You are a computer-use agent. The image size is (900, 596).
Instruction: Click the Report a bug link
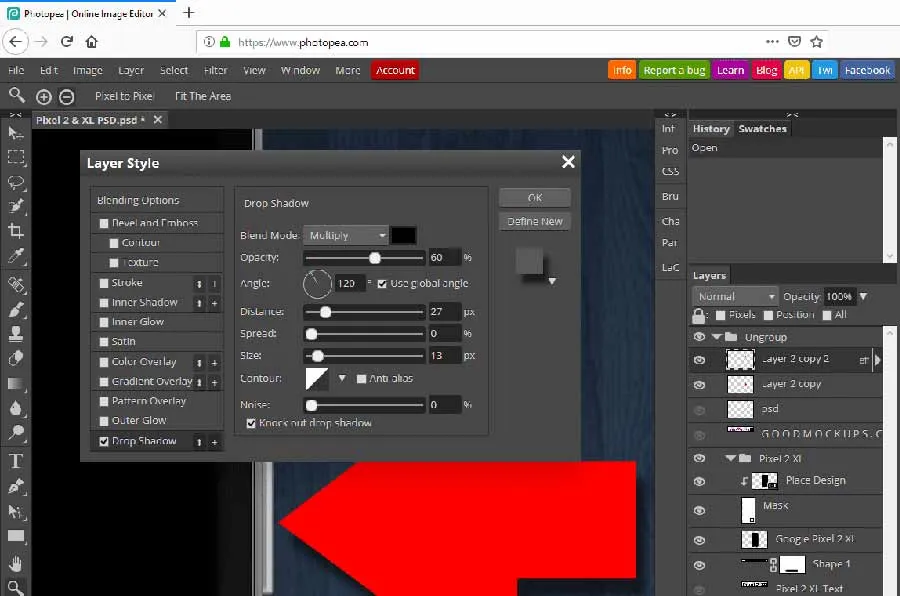coord(674,70)
